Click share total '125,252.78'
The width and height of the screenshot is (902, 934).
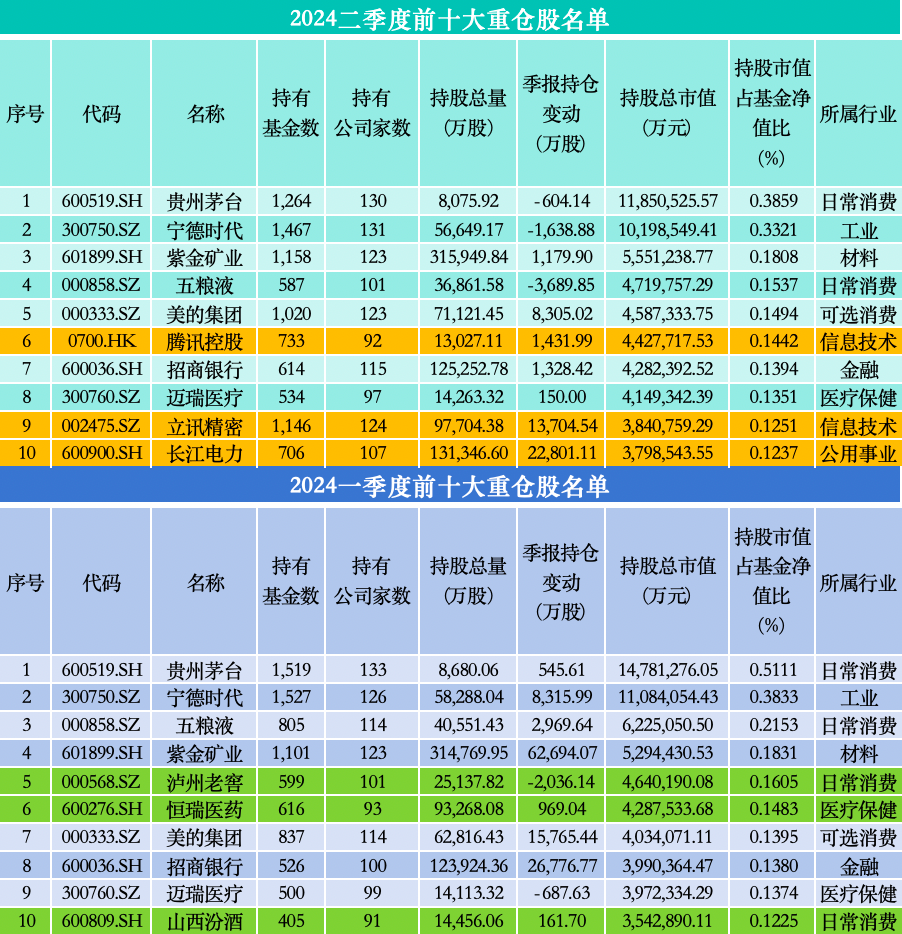469,369
